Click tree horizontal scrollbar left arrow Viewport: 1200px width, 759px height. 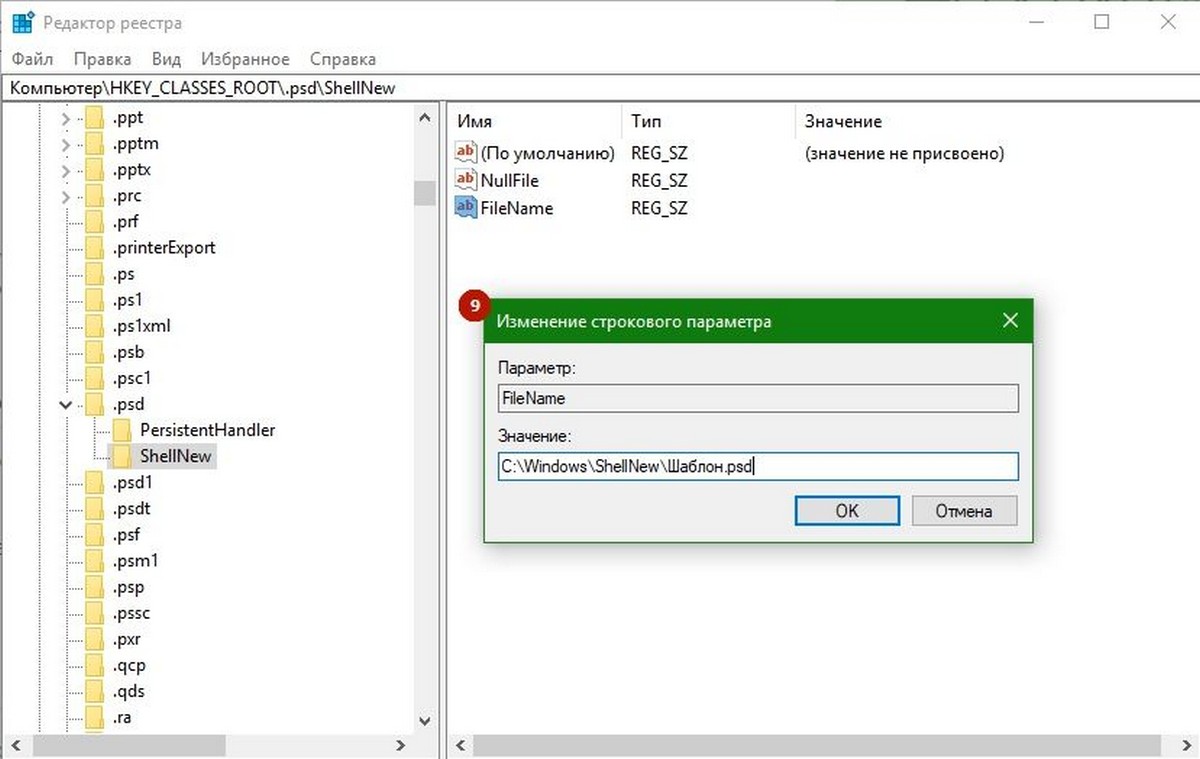[15, 745]
